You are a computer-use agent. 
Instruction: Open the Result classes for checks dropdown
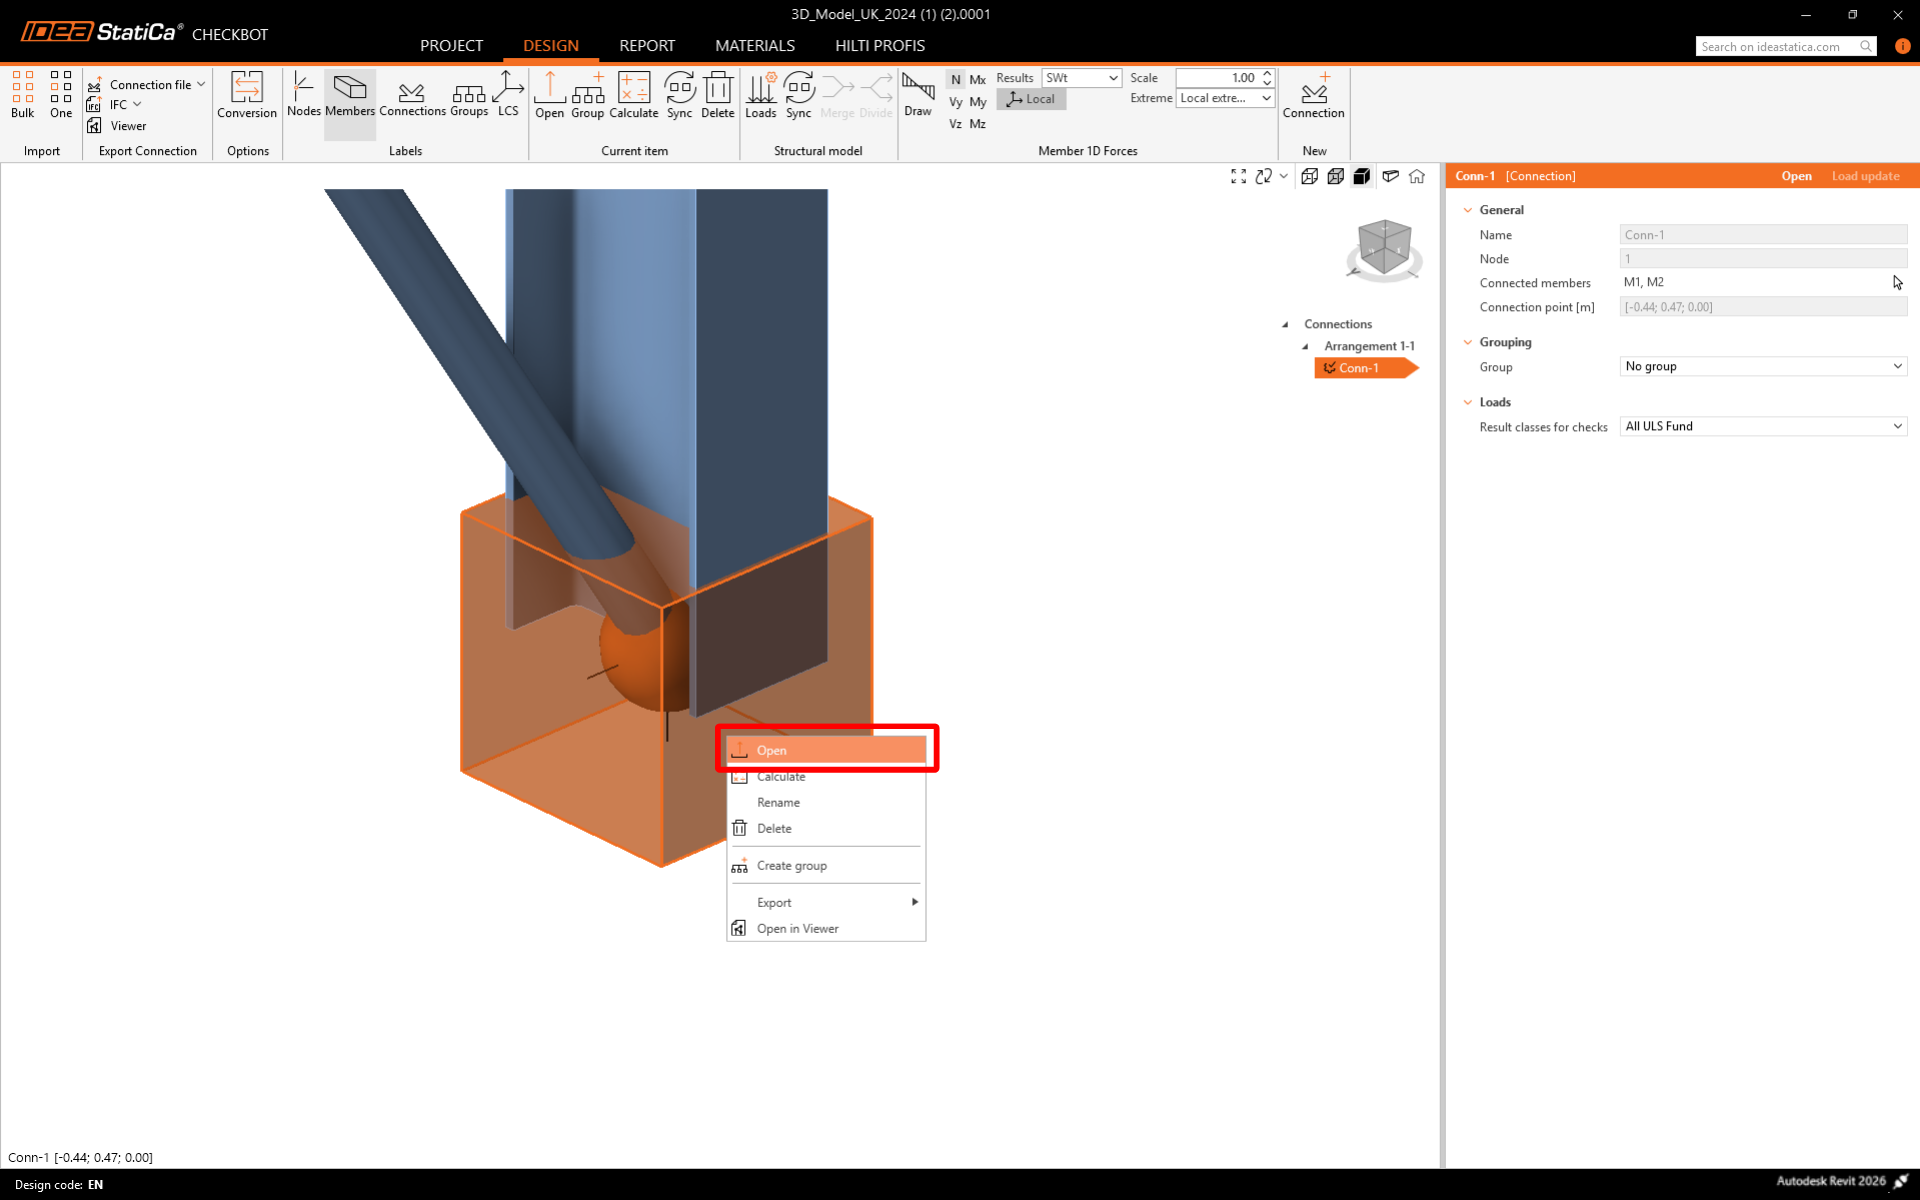point(1762,426)
